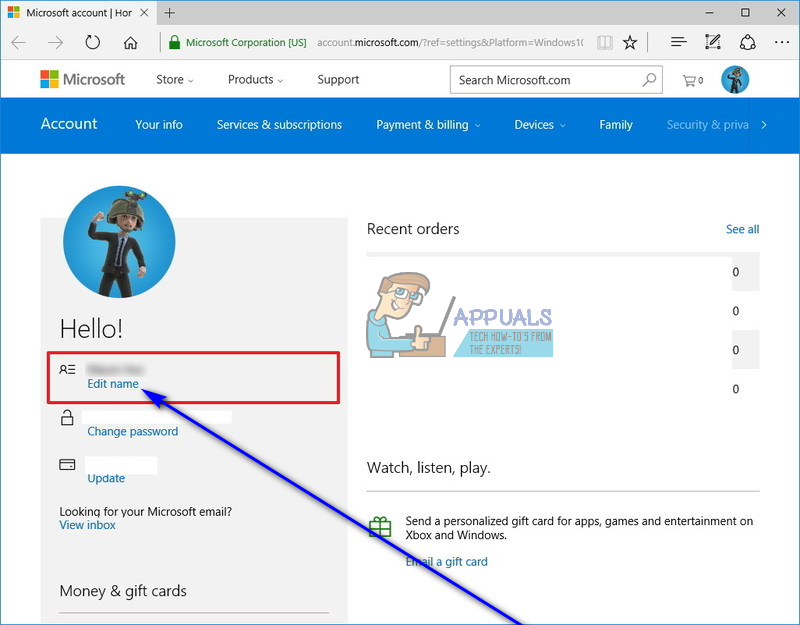800x625 pixels.
Task: Click the browser address bar URL
Action: pos(450,42)
